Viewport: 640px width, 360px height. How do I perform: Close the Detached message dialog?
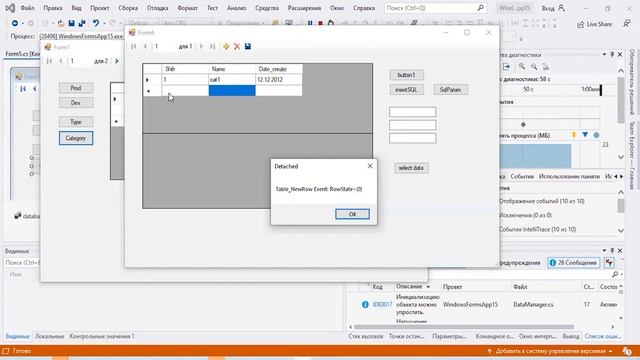[x=370, y=166]
